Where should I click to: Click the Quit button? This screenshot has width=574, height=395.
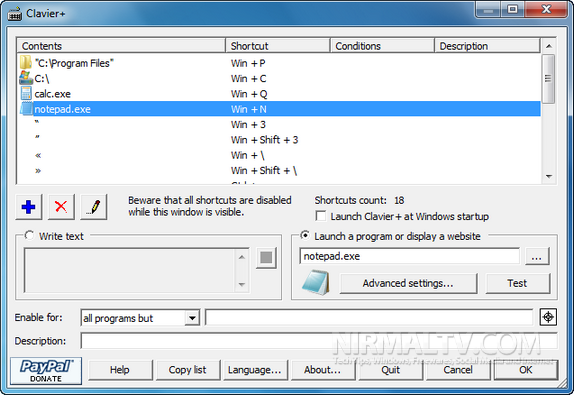coord(391,370)
